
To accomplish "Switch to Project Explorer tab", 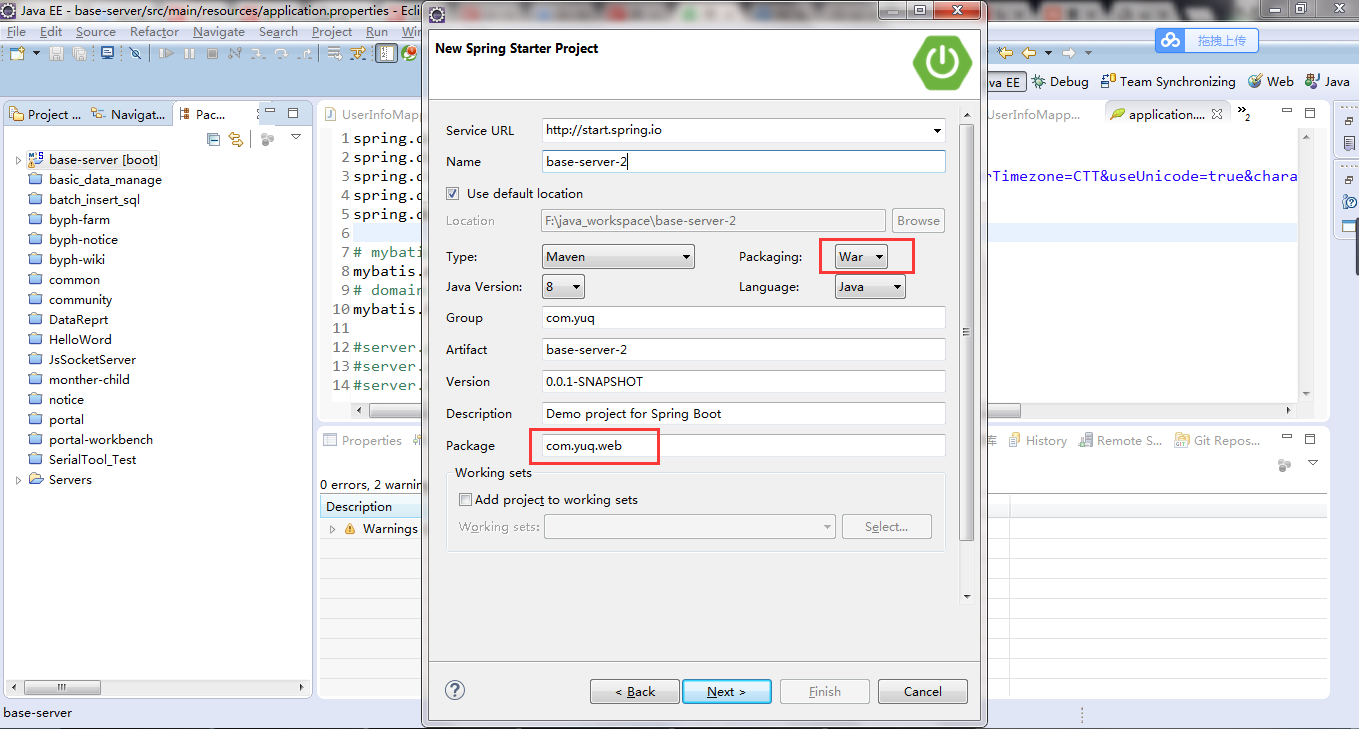I will point(45,114).
